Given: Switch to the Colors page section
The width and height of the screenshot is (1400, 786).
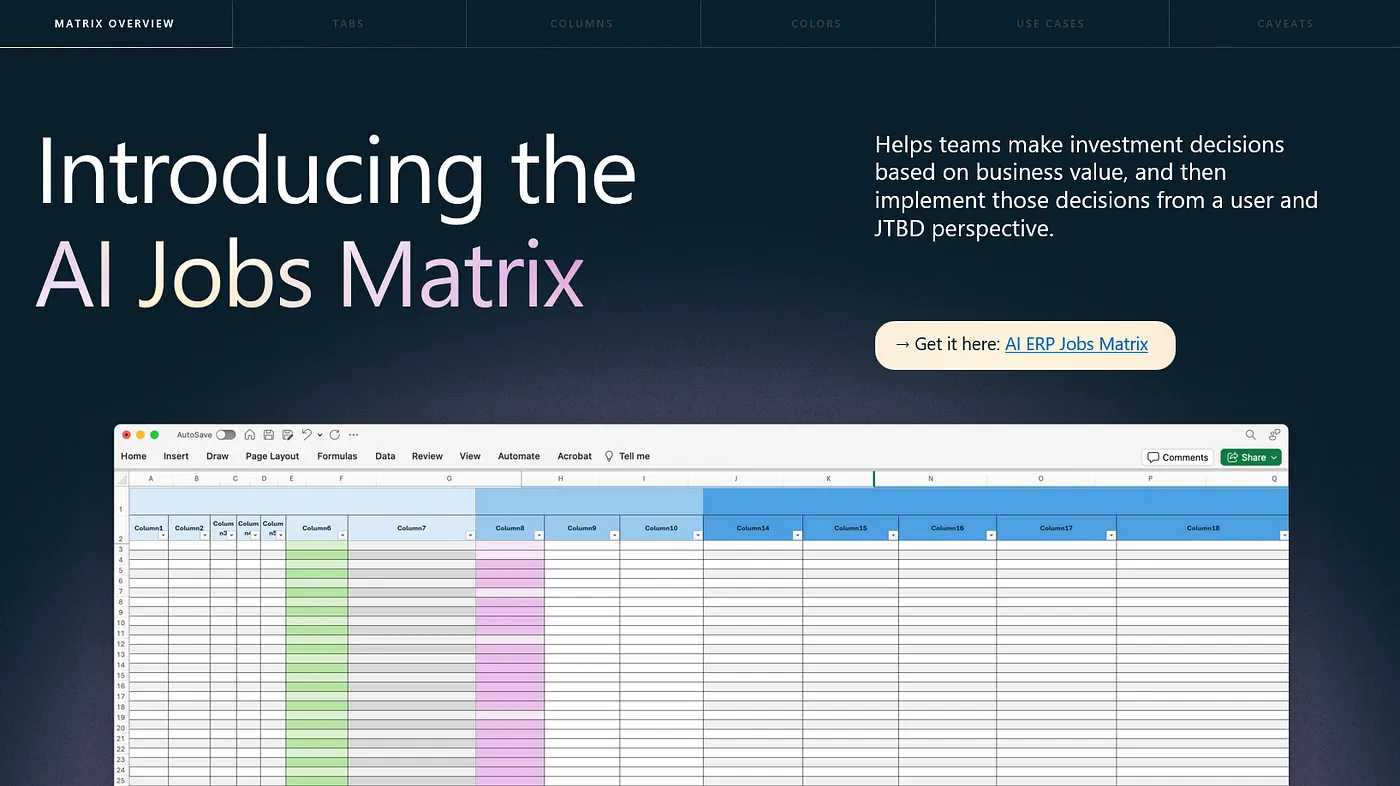Looking at the screenshot, I should (x=816, y=23).
